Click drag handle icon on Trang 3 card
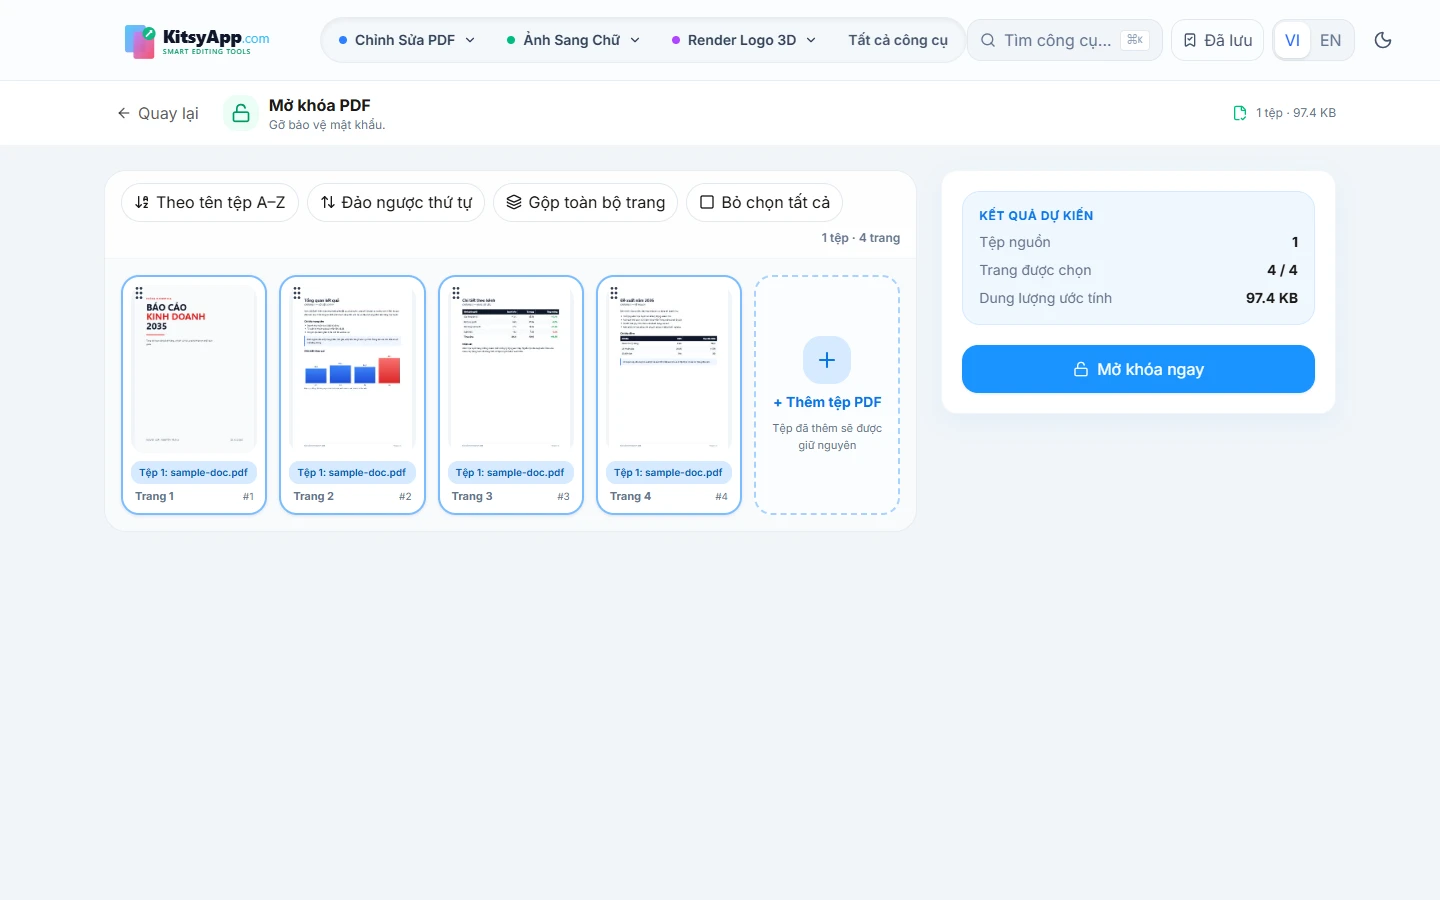Screen dimensions: 1440x900 (456, 293)
